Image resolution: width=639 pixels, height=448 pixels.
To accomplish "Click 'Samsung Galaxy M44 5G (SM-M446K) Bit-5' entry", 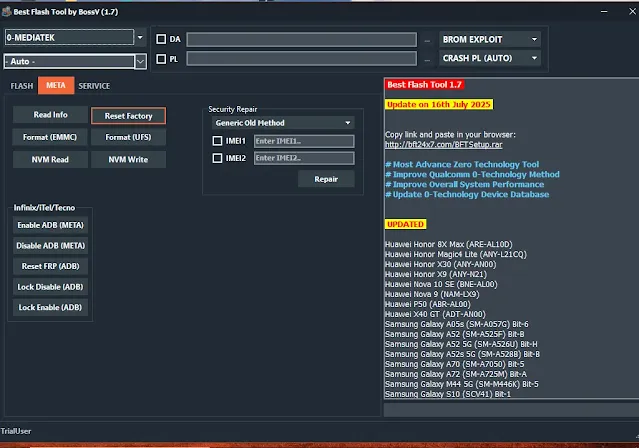I will point(462,384).
